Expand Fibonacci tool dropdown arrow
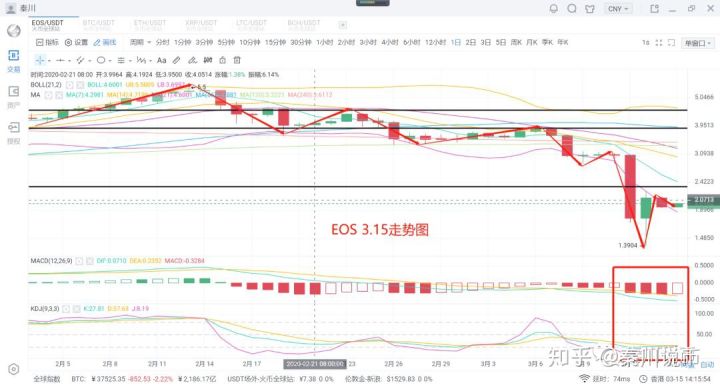This screenshot has width=720, height=387. point(130,61)
